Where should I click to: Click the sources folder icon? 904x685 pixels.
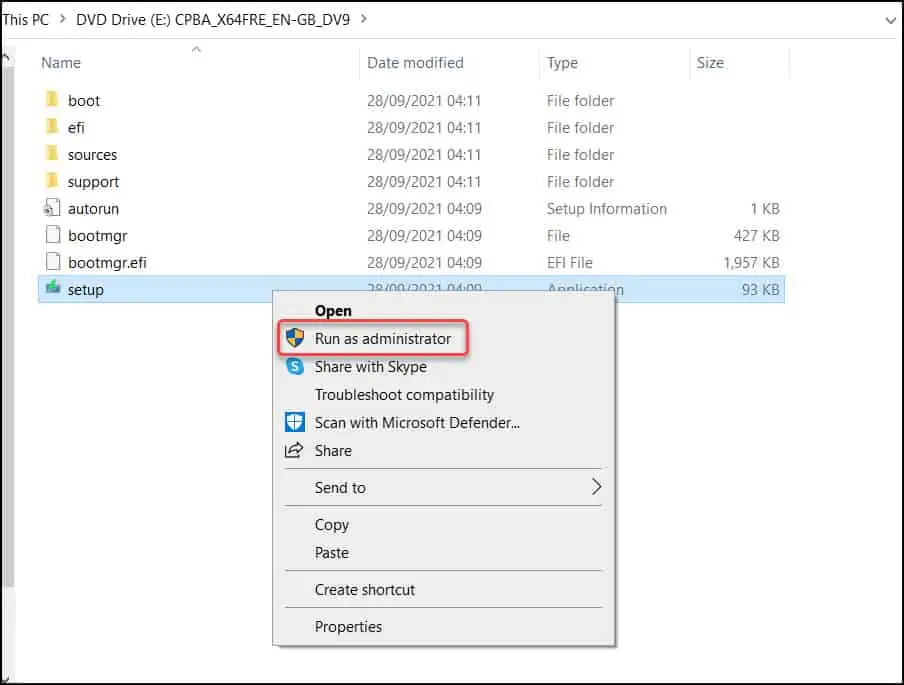pos(52,153)
